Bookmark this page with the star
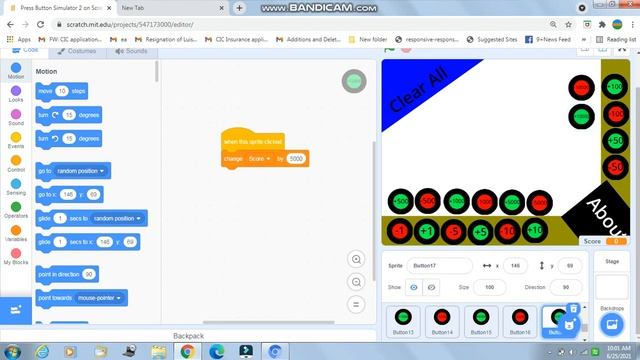Viewport: 640px width, 360px height. tap(568, 24)
